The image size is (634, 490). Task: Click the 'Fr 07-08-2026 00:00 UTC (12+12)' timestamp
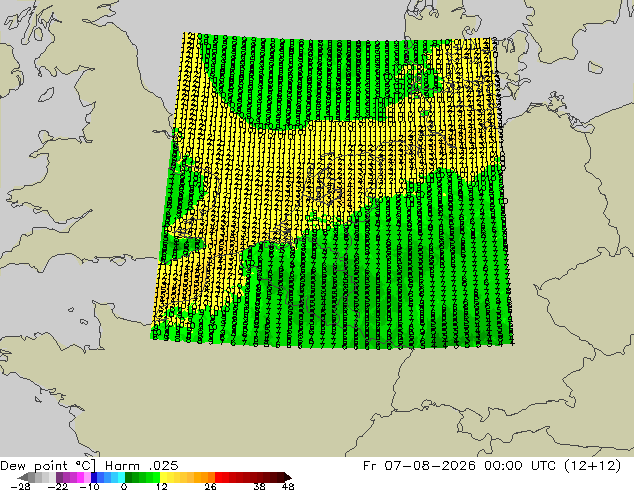point(492,466)
